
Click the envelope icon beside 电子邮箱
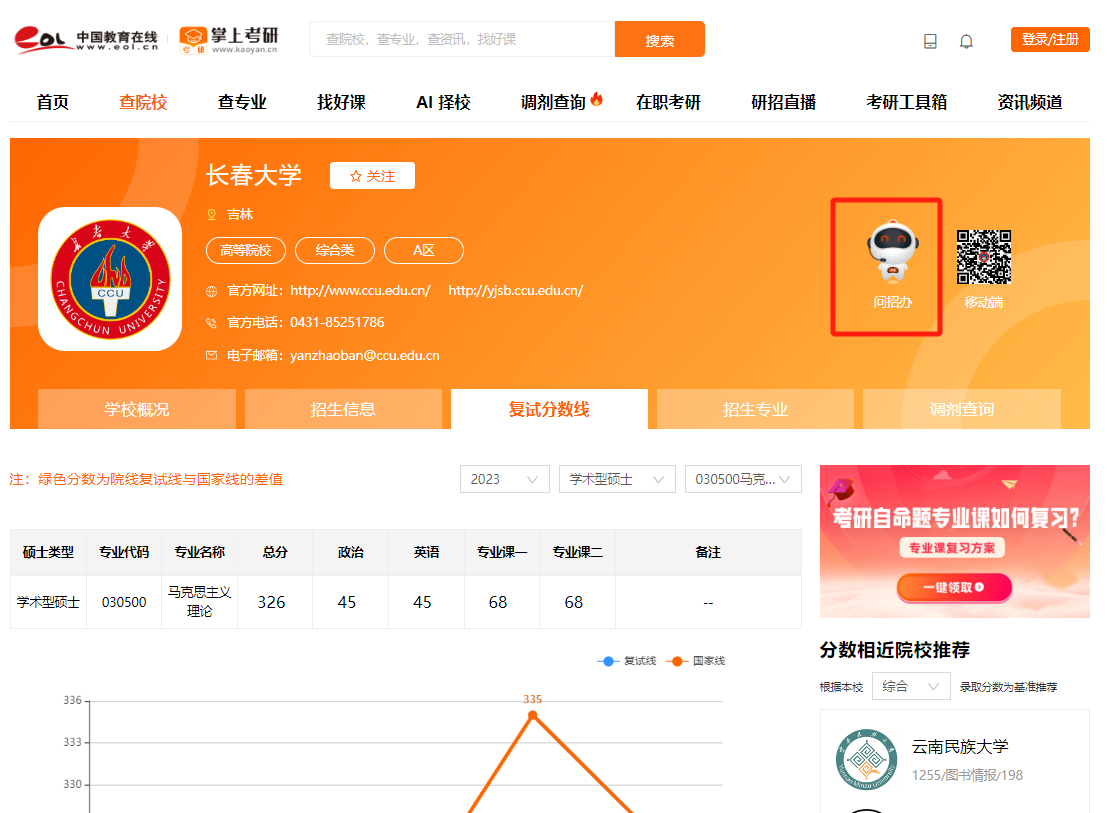click(211, 355)
